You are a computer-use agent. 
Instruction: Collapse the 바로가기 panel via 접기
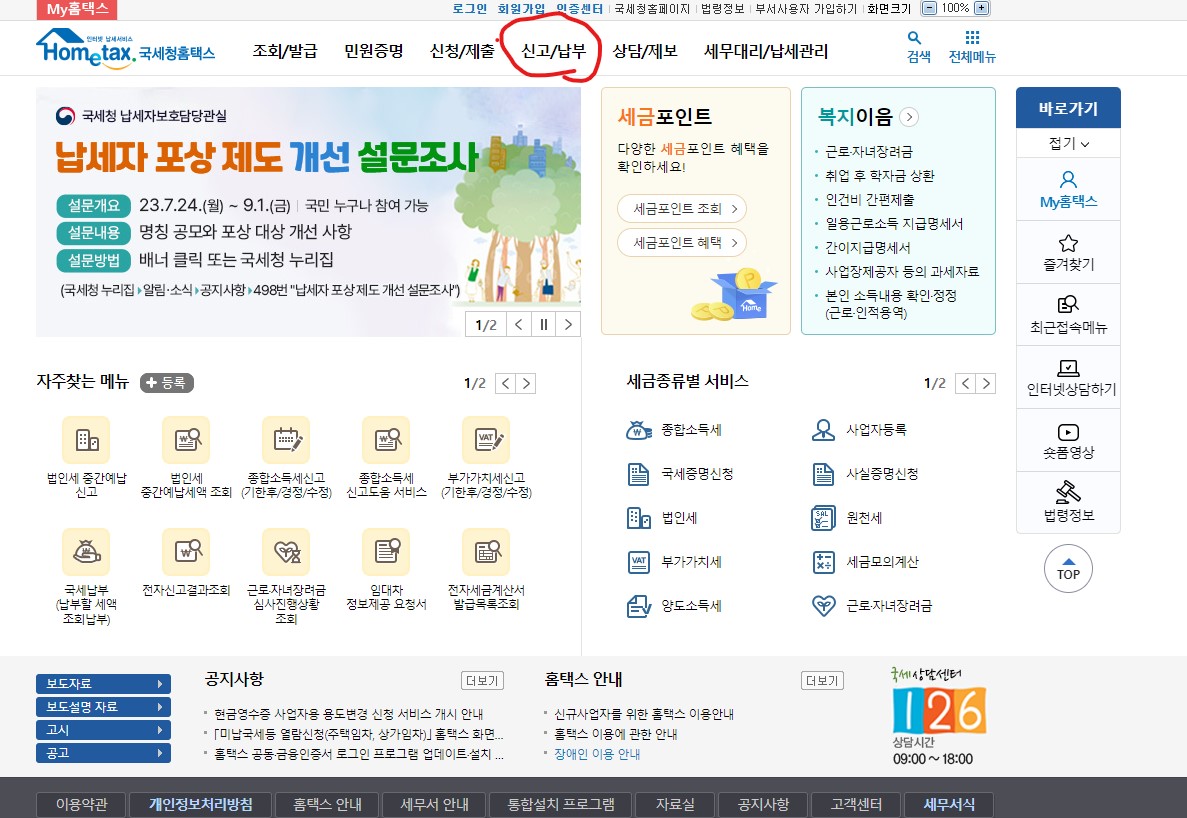pos(1068,143)
